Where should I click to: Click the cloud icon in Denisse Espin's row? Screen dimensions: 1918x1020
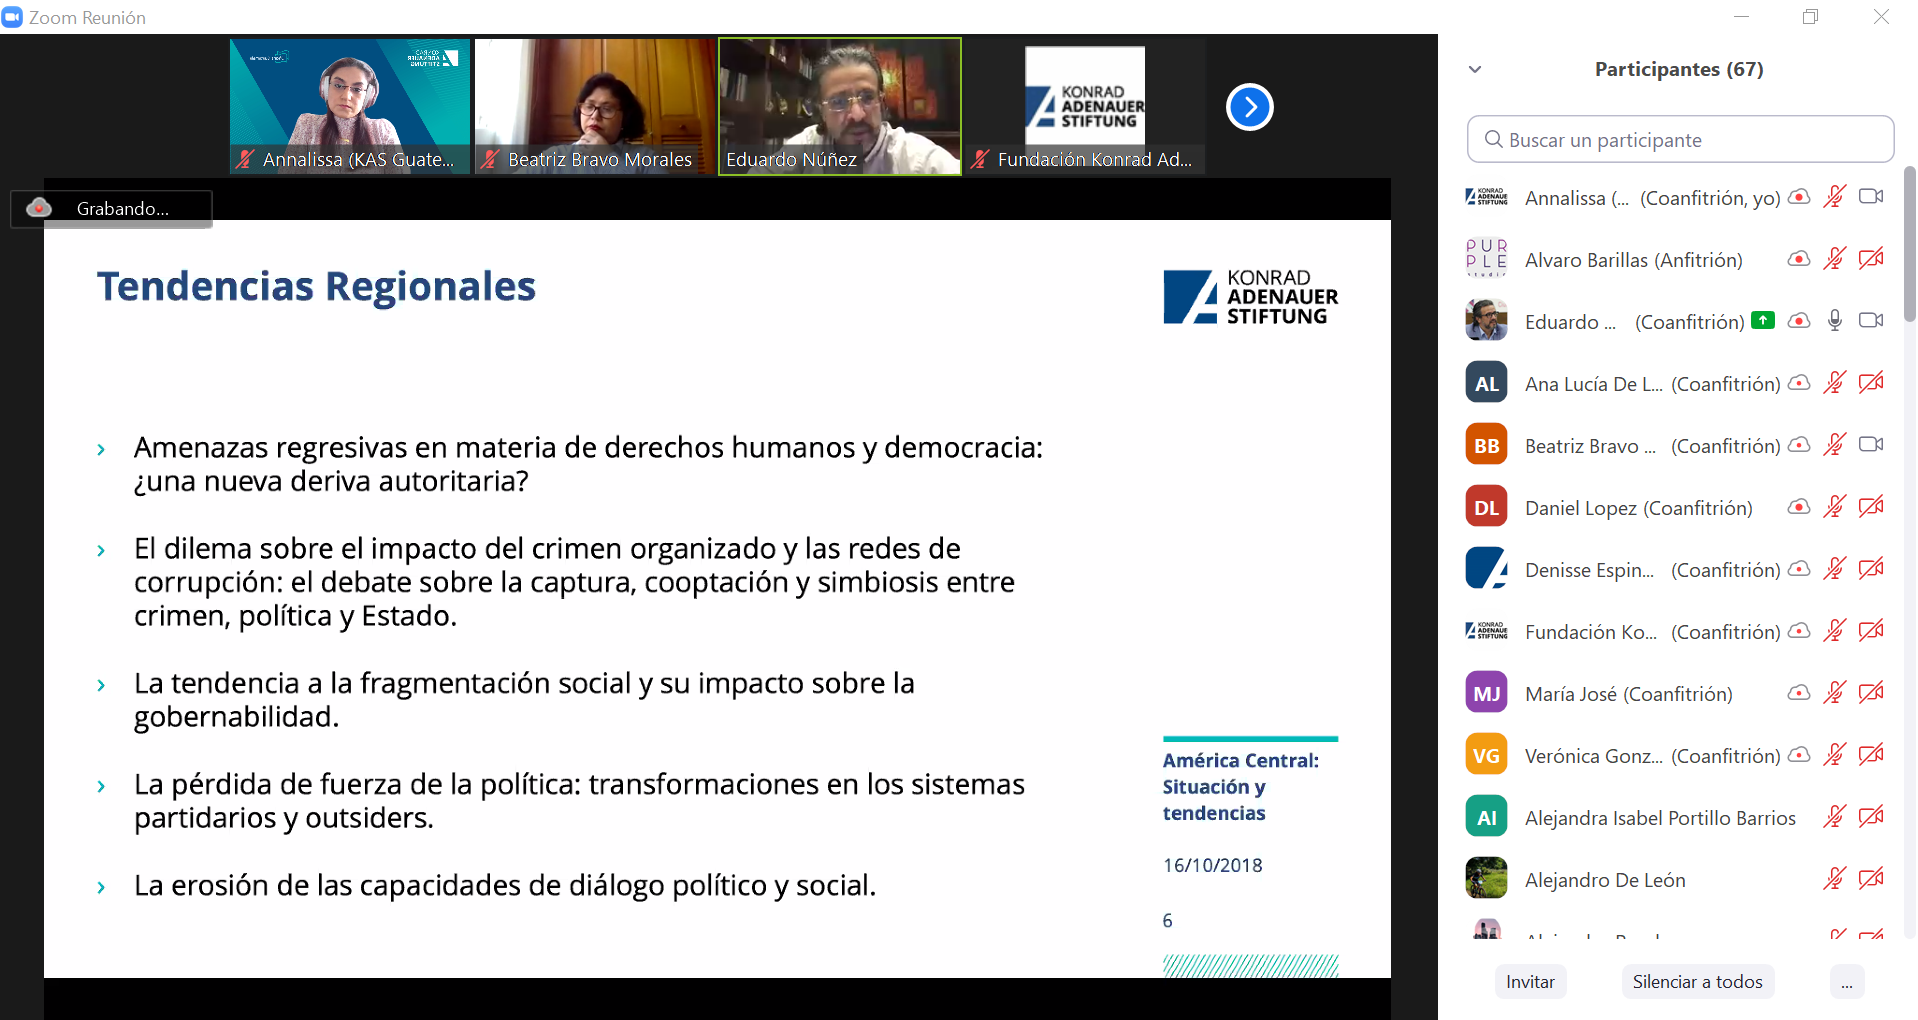pos(1799,569)
